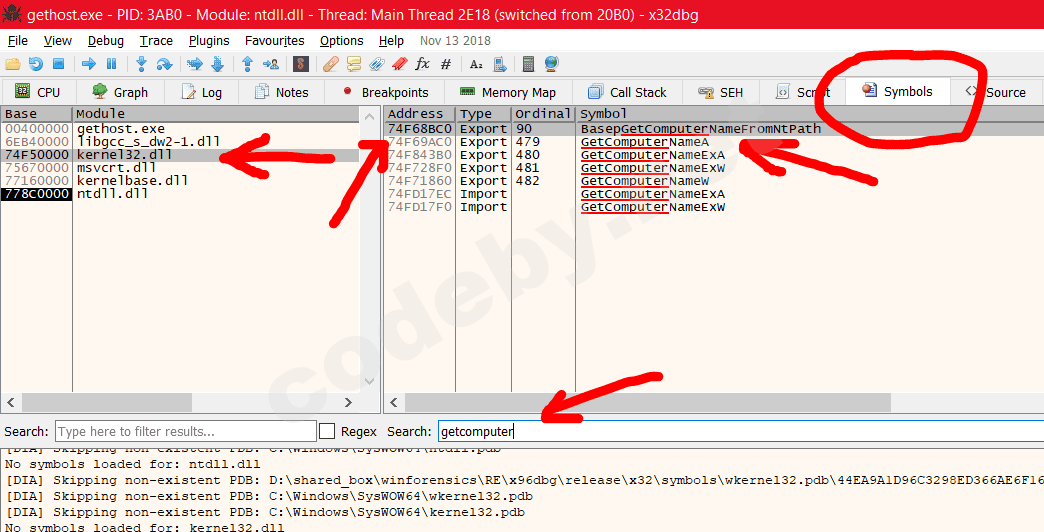The width and height of the screenshot is (1044, 532).
Task: Click module list horizontal scrollbar left arrow
Action: pyautogui.click(x=11, y=402)
